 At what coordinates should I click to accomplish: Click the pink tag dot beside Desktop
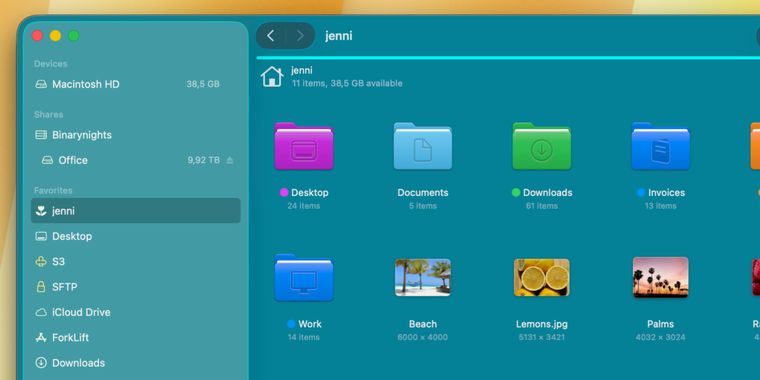[x=284, y=193]
